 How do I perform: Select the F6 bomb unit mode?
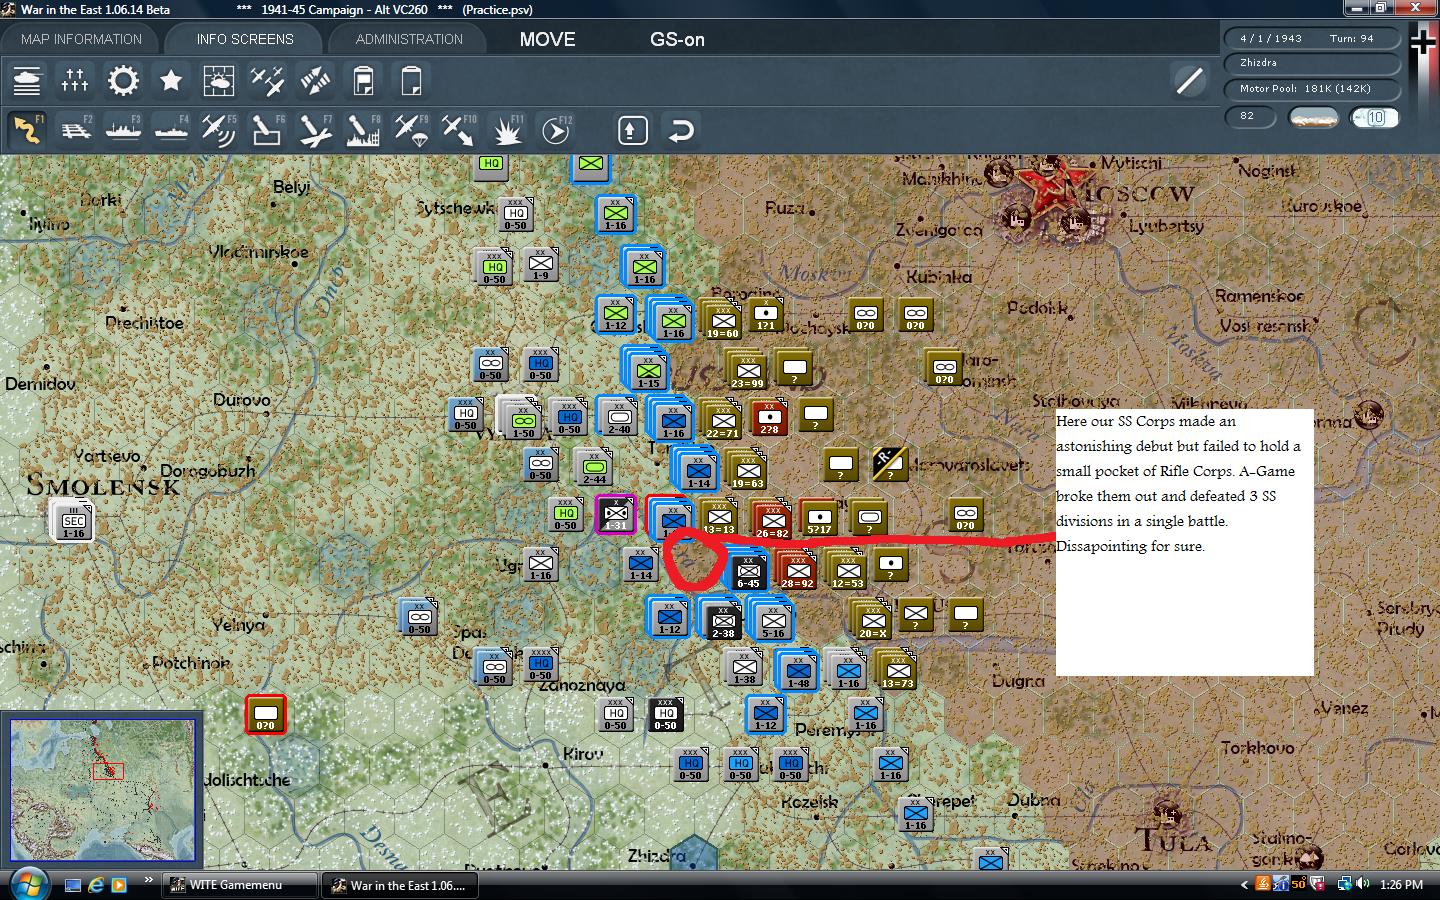267,130
